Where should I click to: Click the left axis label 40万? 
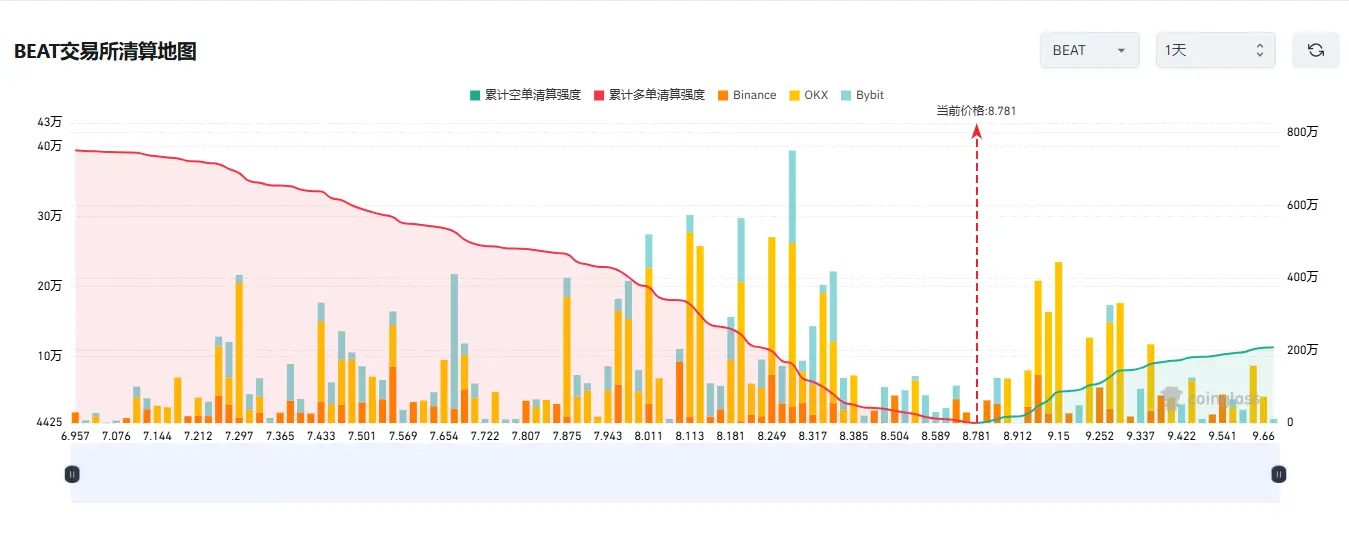[50, 146]
